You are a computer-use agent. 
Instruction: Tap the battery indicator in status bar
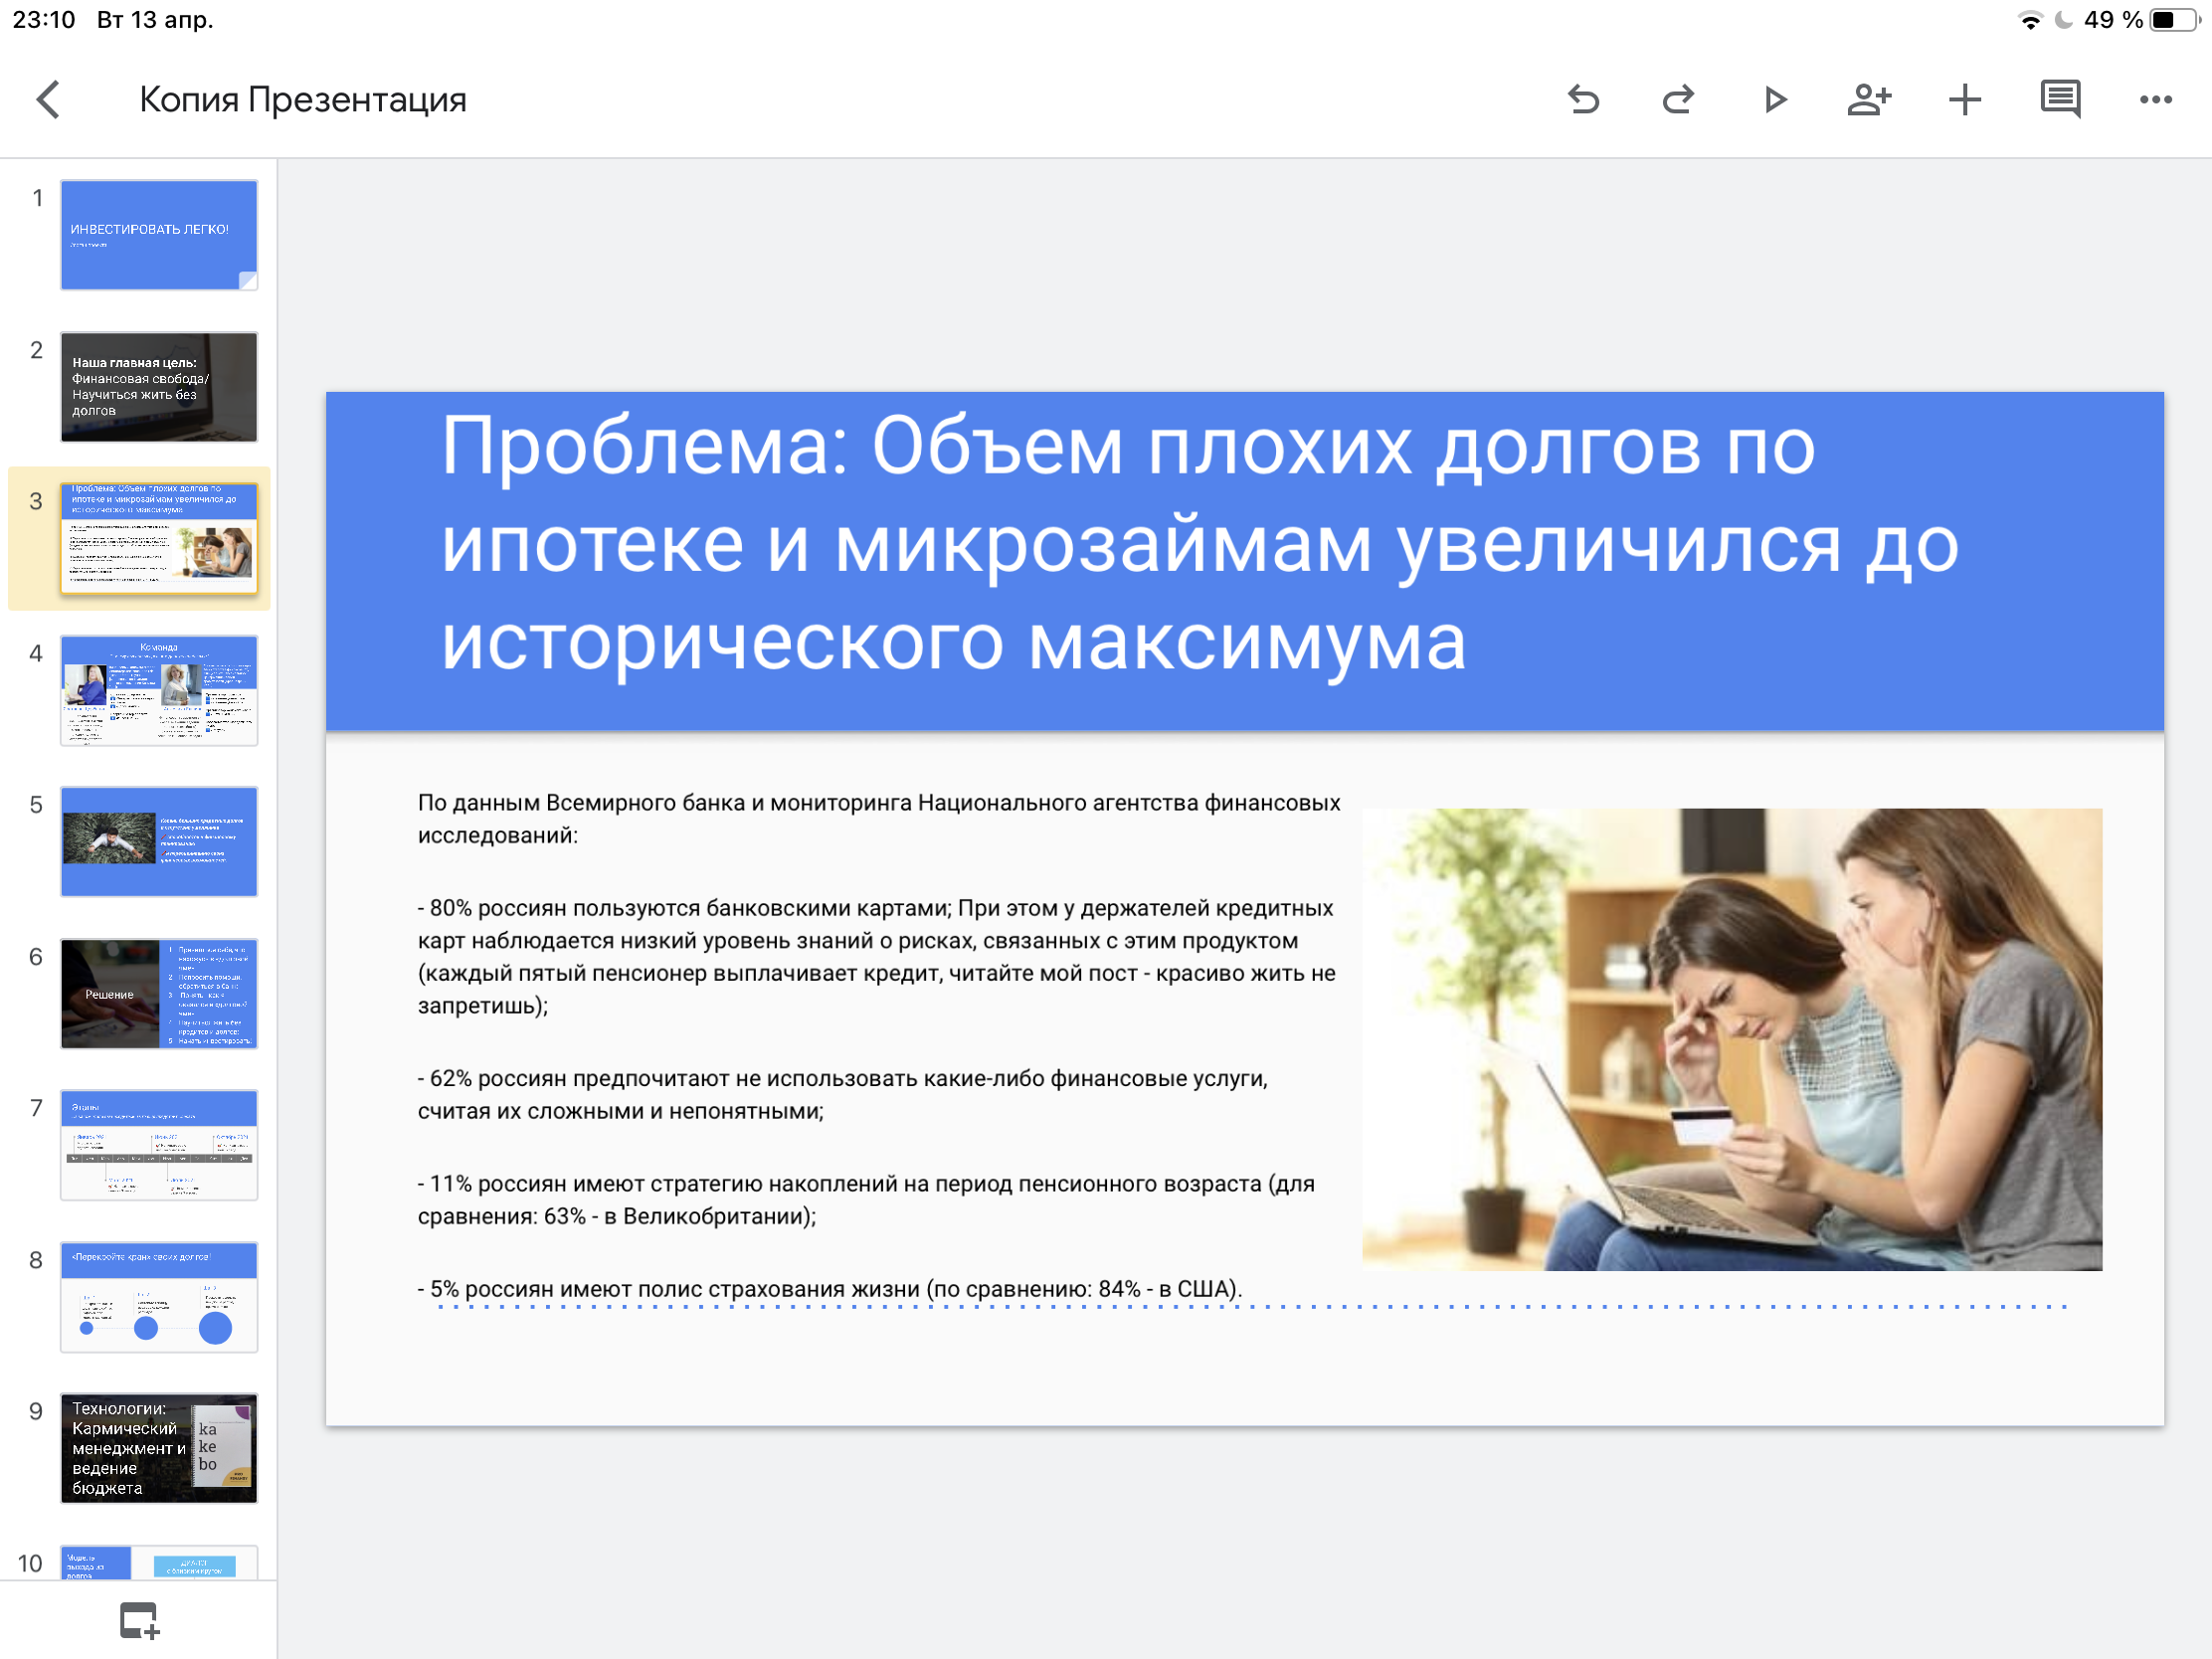click(2175, 20)
